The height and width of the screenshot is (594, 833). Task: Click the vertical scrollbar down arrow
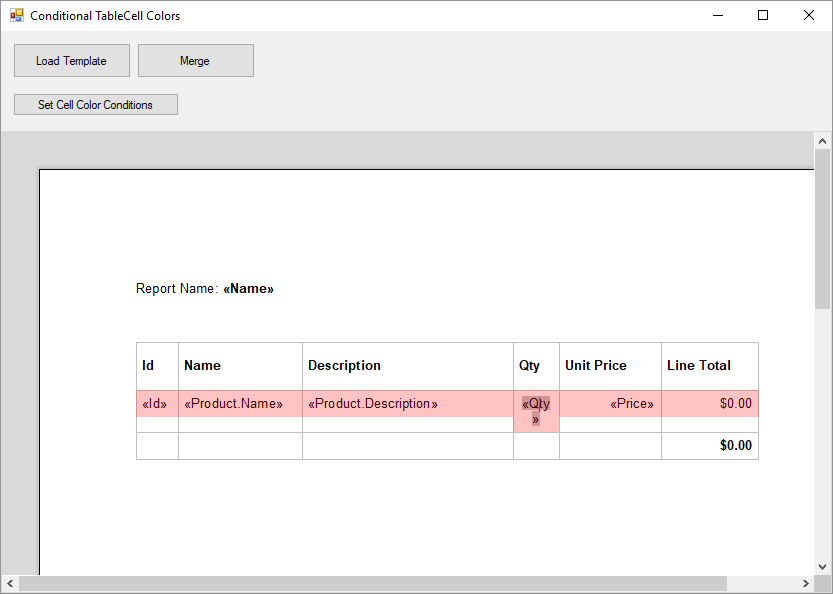[x=822, y=566]
